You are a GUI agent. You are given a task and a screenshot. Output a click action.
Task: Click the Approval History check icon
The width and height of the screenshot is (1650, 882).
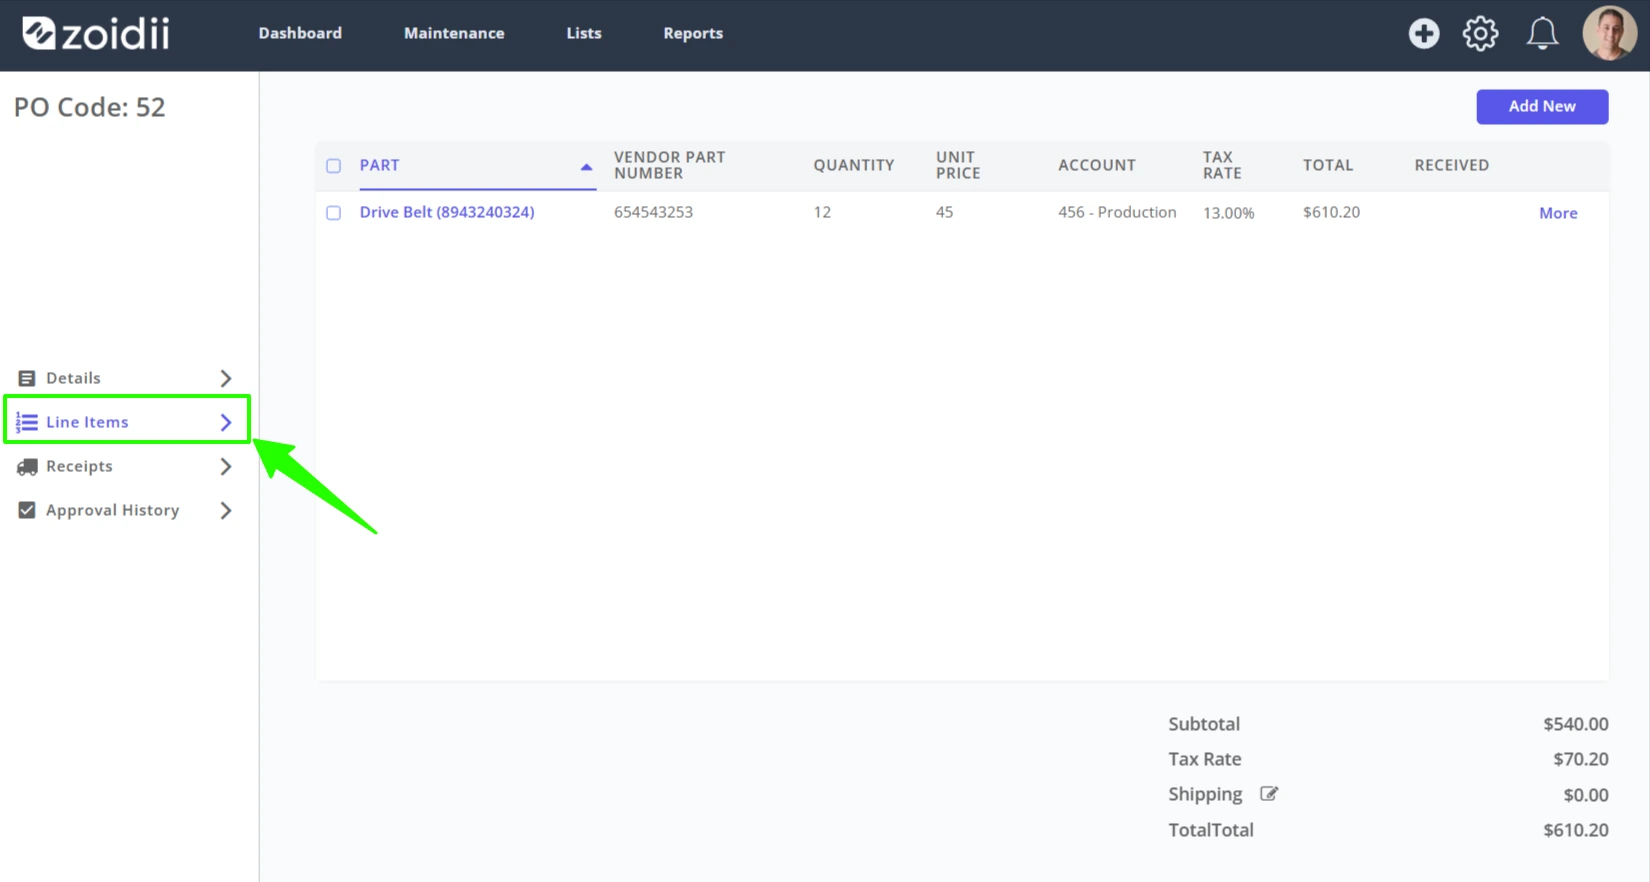point(27,510)
